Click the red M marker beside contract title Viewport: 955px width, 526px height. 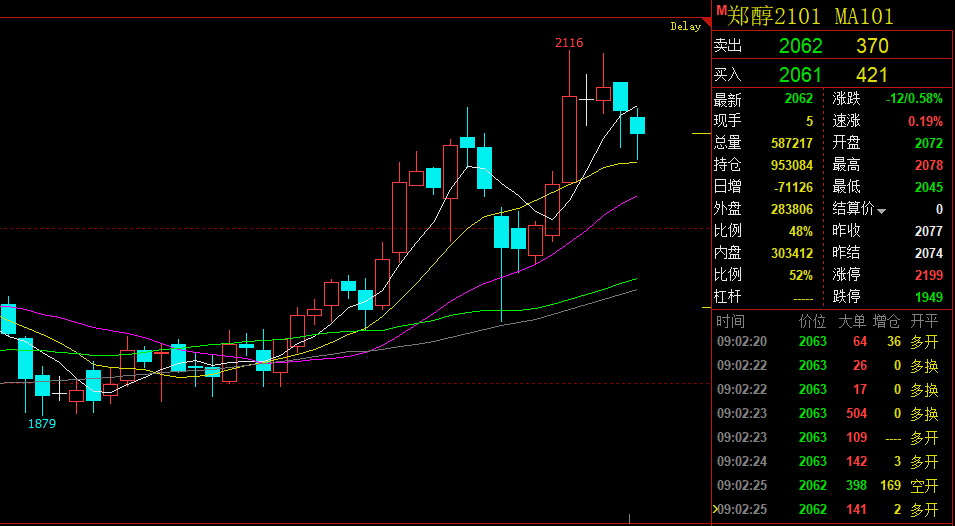click(x=721, y=10)
